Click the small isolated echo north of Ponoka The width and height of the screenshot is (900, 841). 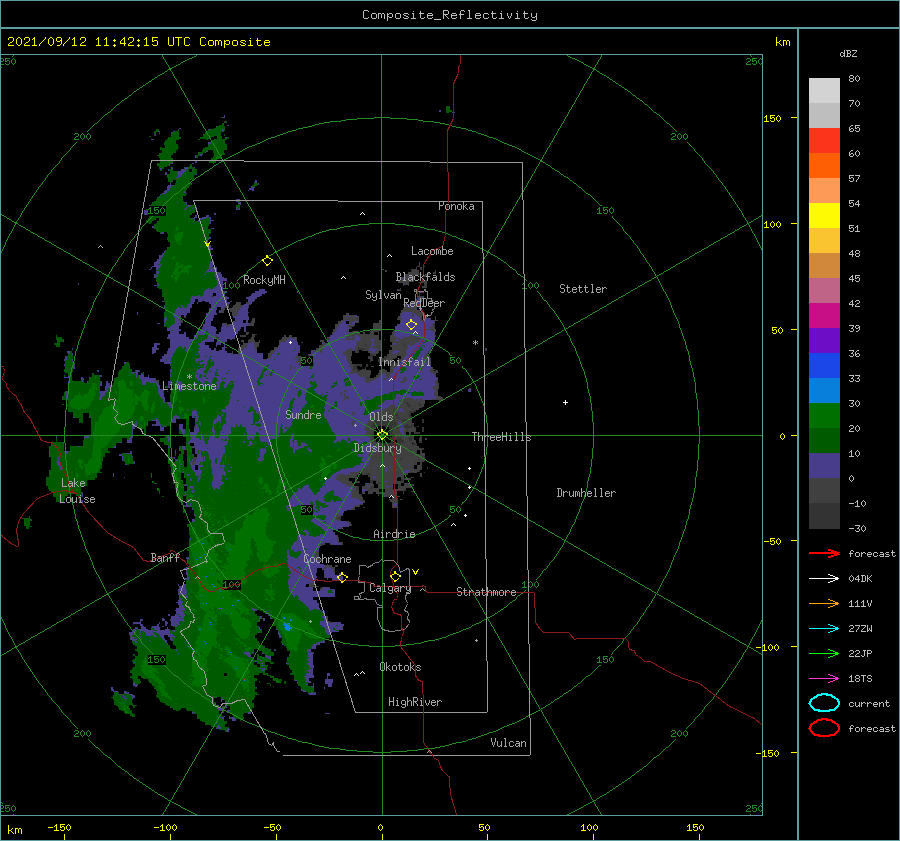pyautogui.click(x=448, y=109)
